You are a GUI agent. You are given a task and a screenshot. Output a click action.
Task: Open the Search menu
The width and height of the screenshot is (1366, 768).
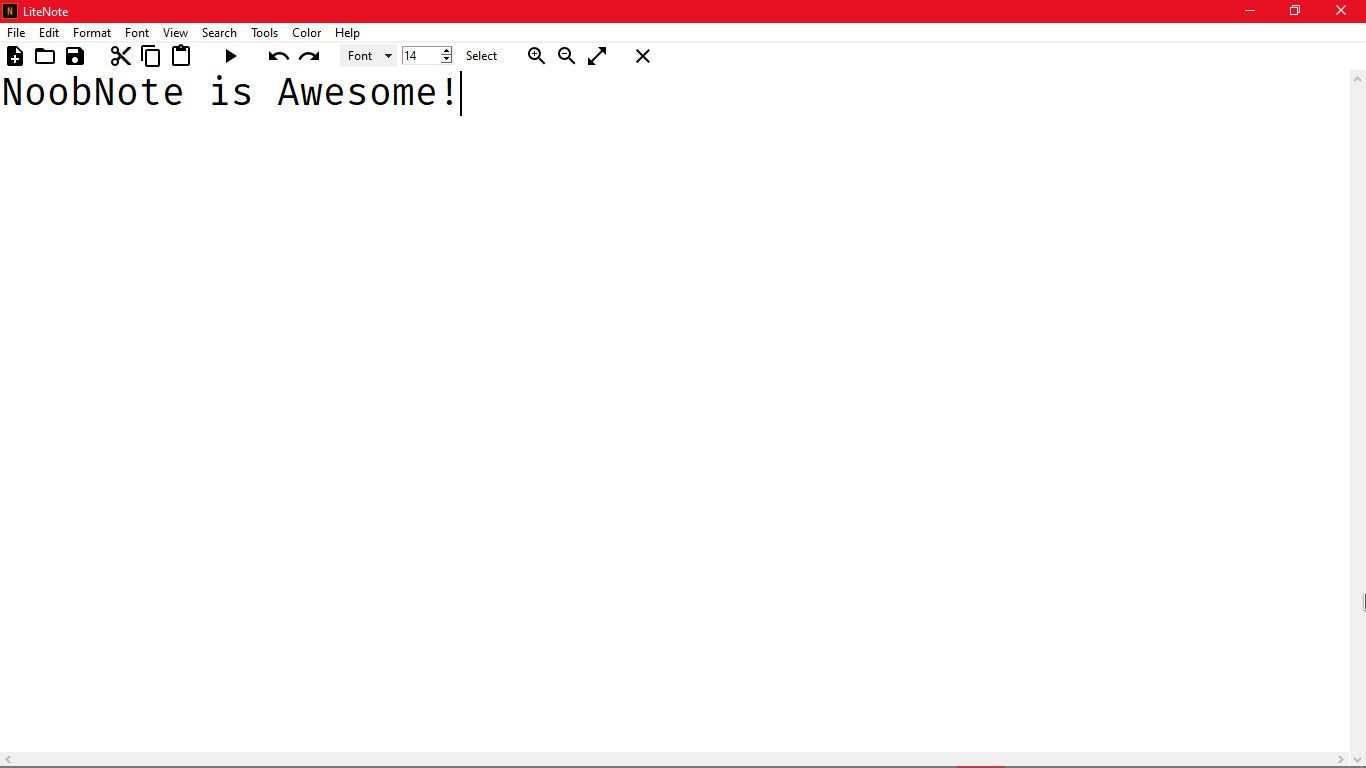point(219,33)
